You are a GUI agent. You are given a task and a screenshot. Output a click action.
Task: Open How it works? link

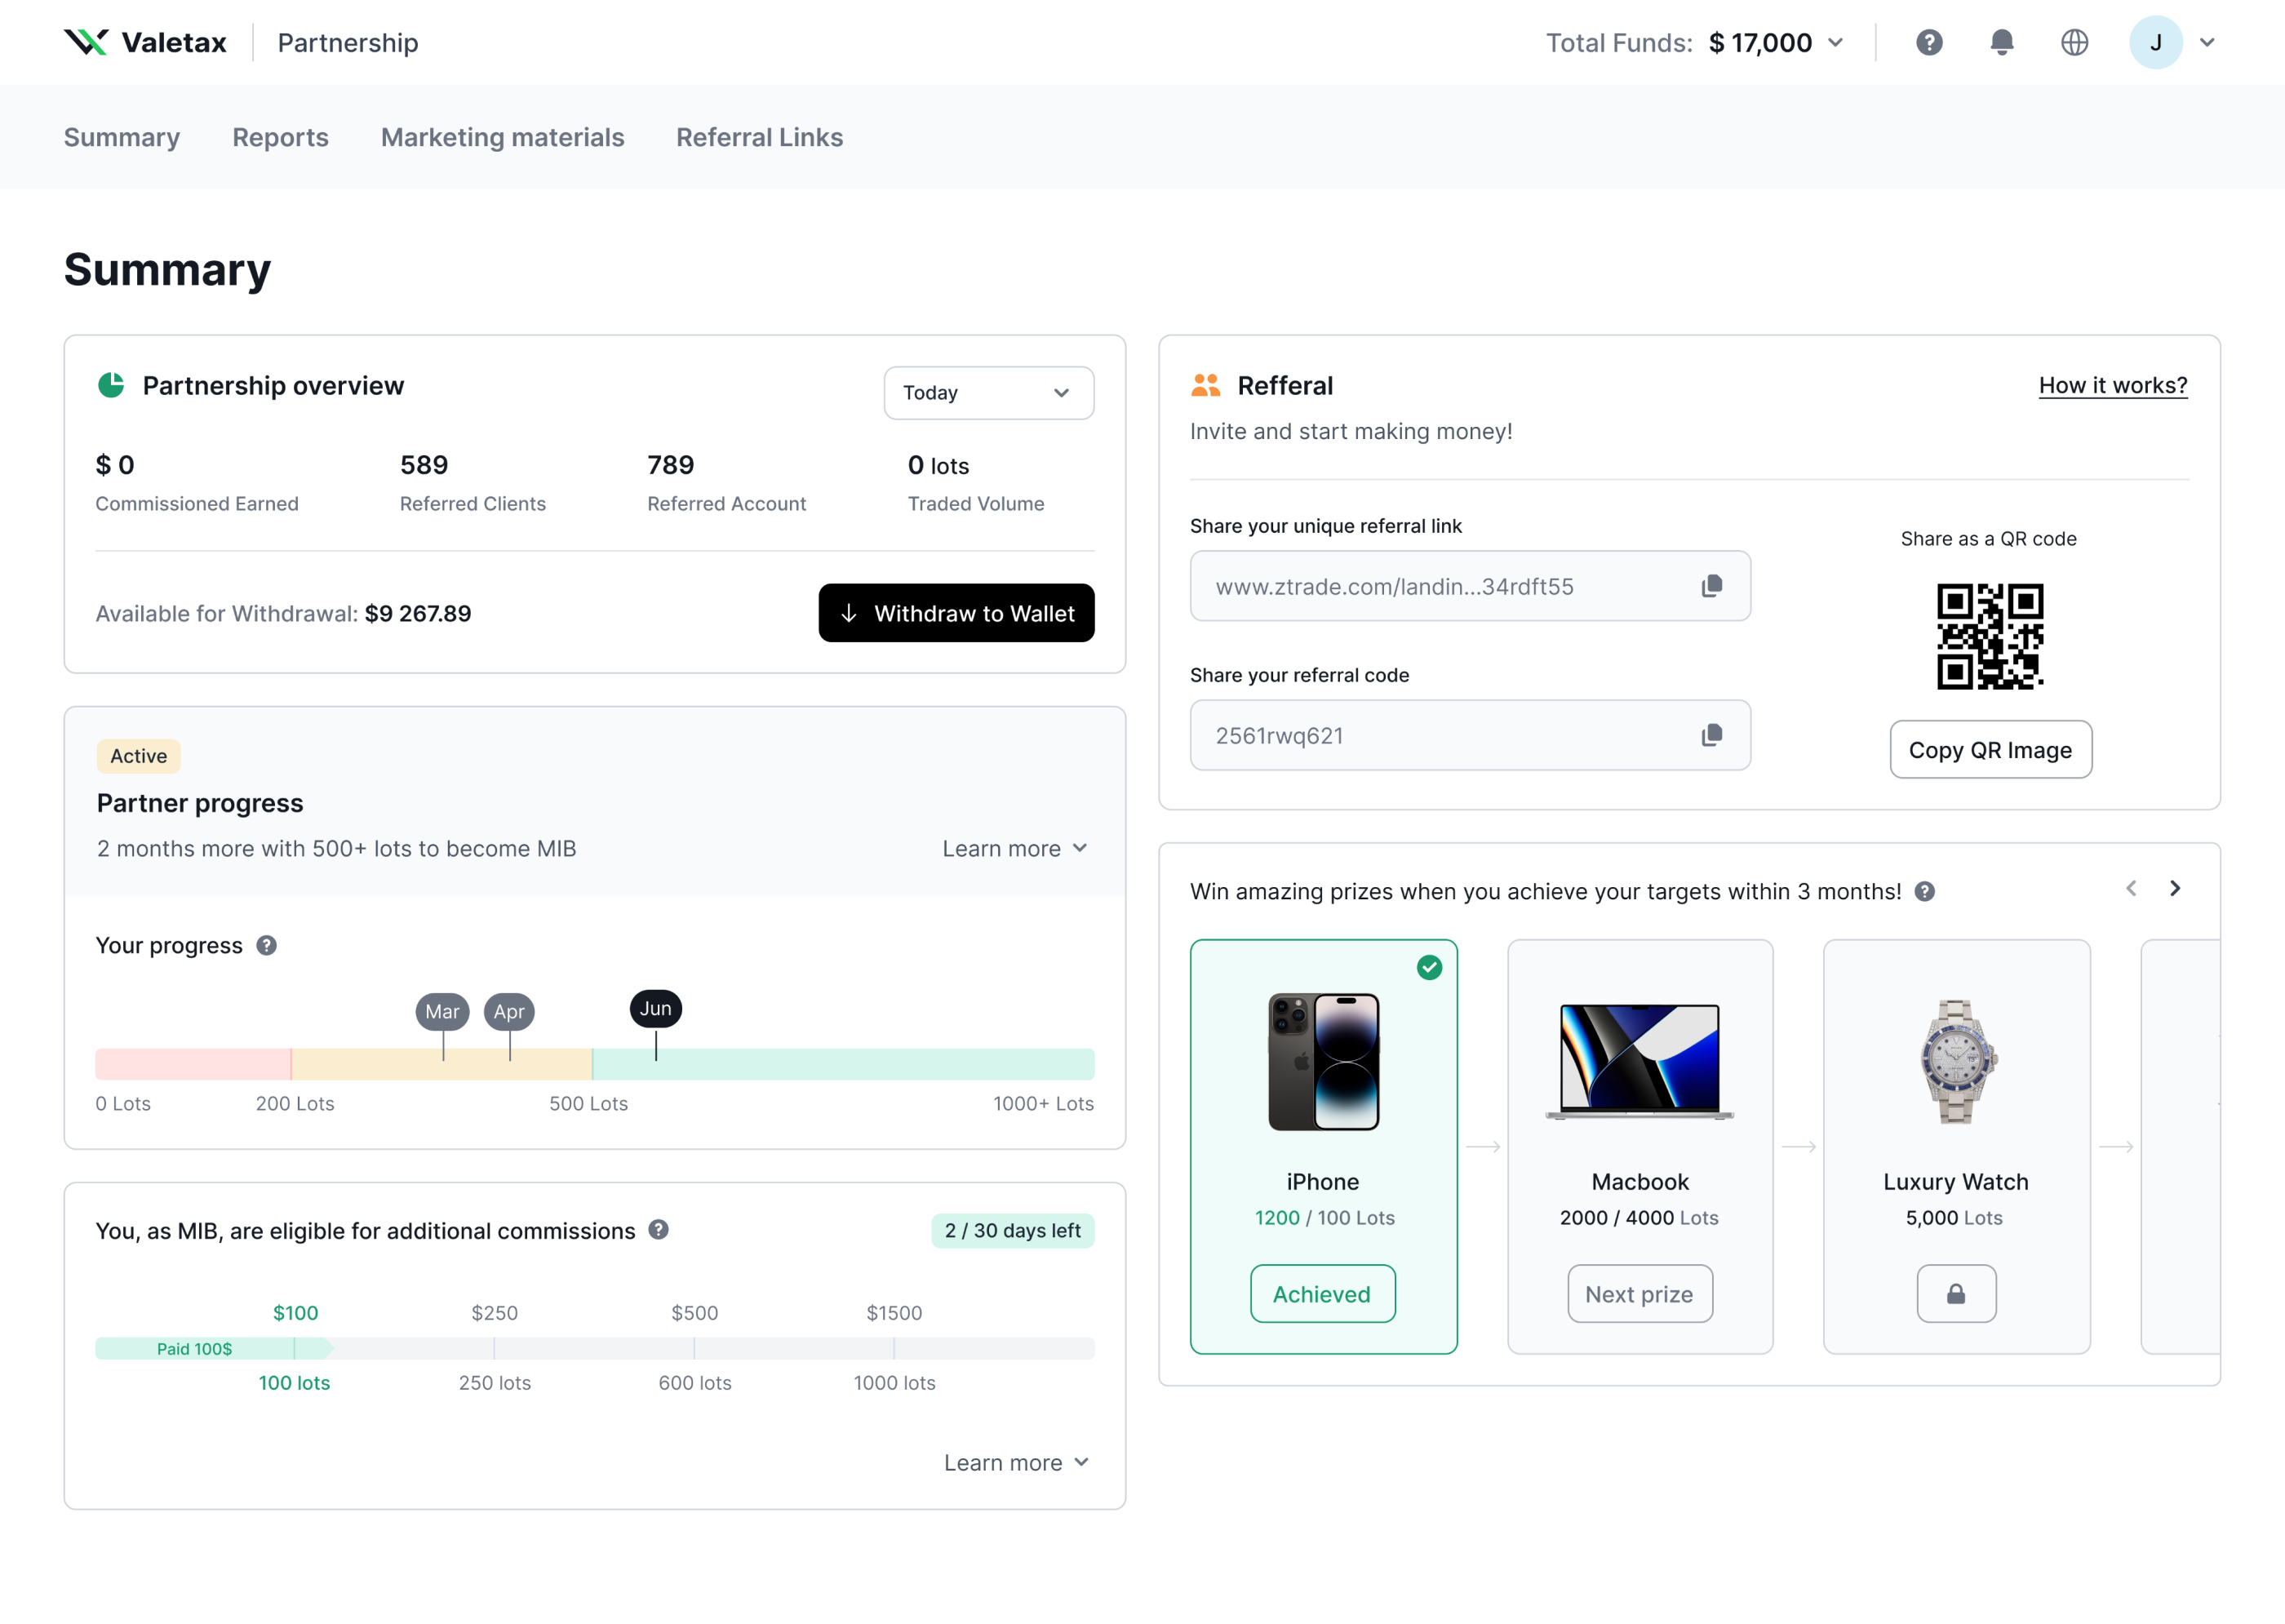pos(2112,385)
